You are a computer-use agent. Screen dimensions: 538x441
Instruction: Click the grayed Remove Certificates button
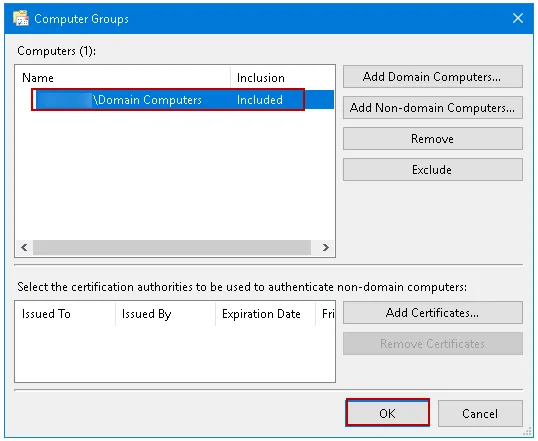coord(433,344)
